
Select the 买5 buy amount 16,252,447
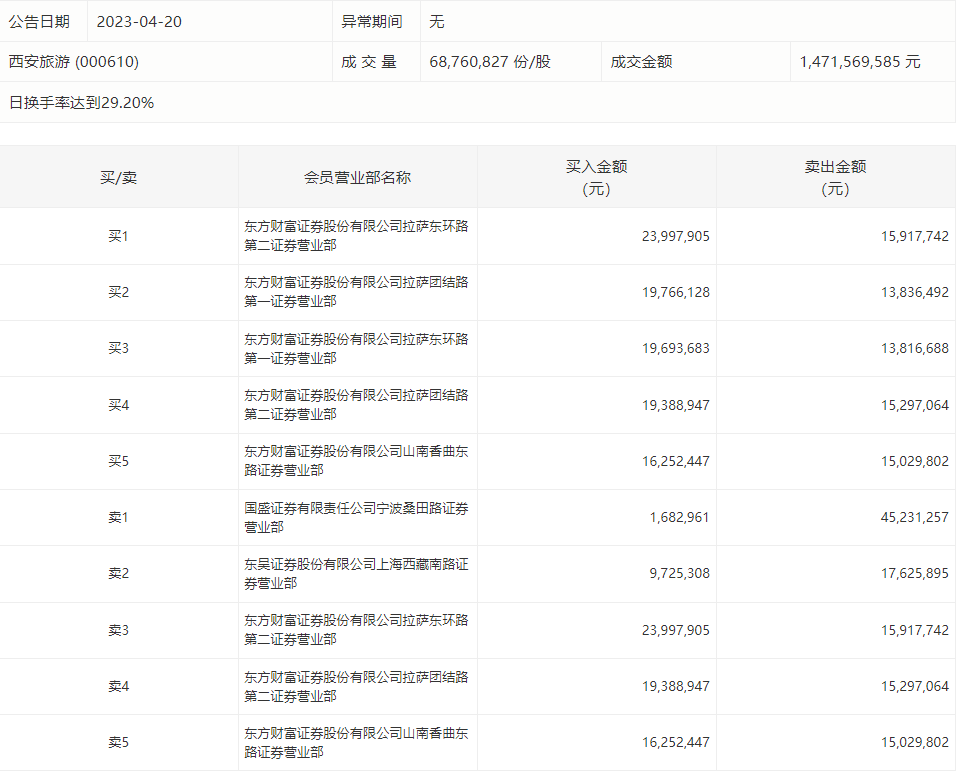pos(676,461)
